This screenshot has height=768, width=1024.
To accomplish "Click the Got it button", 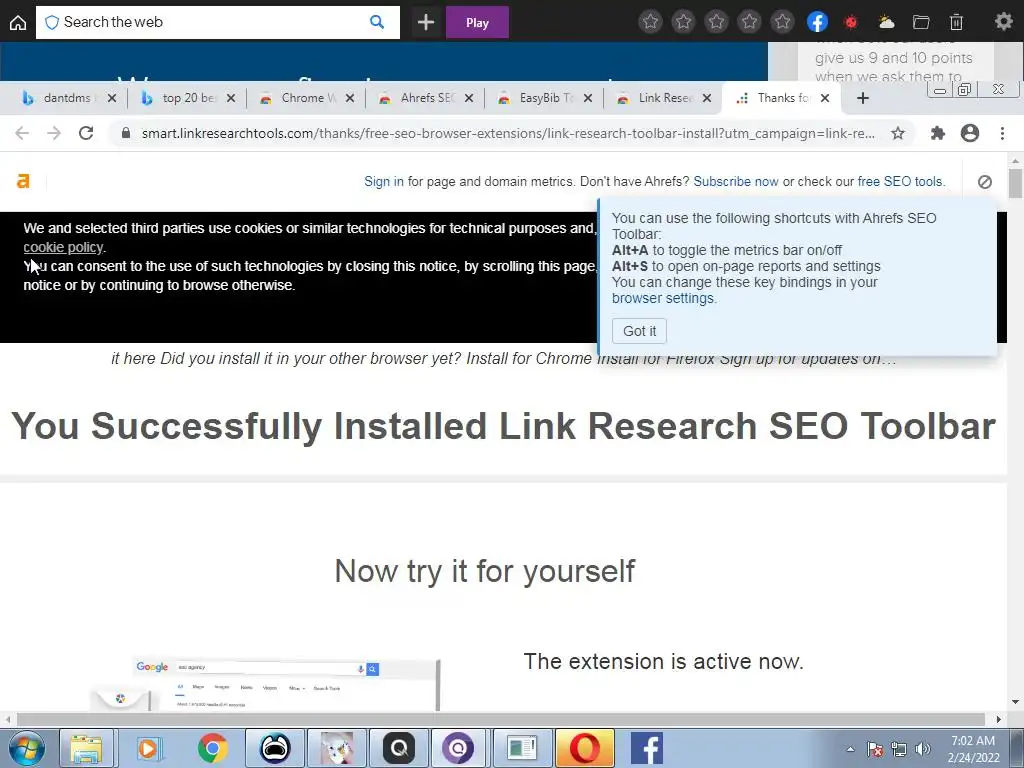I will (x=639, y=331).
